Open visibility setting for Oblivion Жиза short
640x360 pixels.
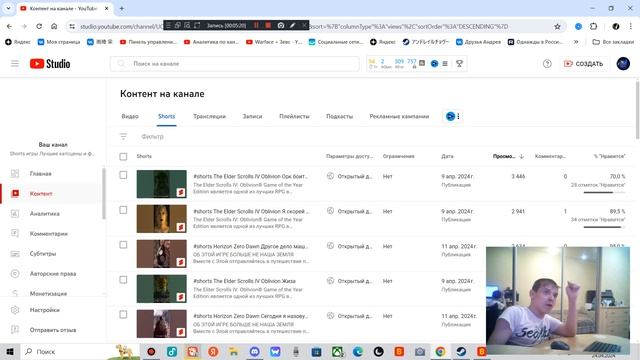pos(350,281)
